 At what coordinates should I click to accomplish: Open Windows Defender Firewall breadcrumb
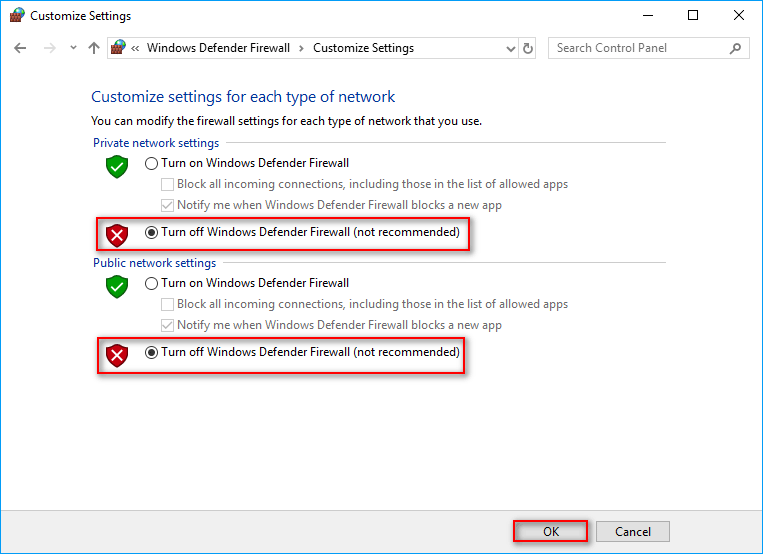(x=218, y=48)
